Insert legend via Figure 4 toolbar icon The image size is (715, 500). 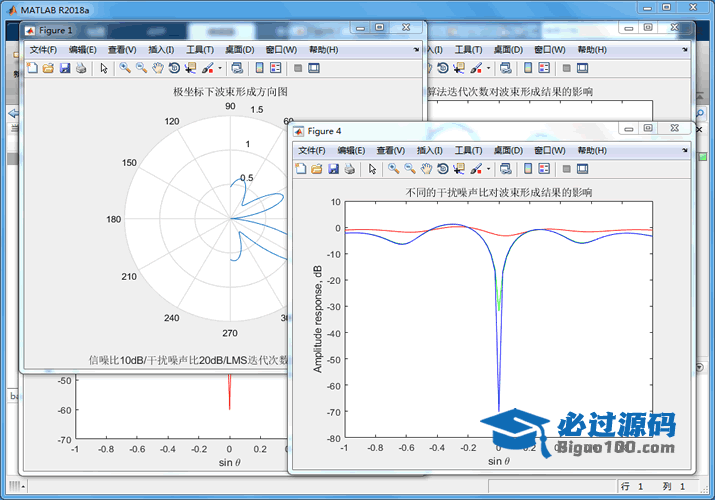click(x=544, y=169)
